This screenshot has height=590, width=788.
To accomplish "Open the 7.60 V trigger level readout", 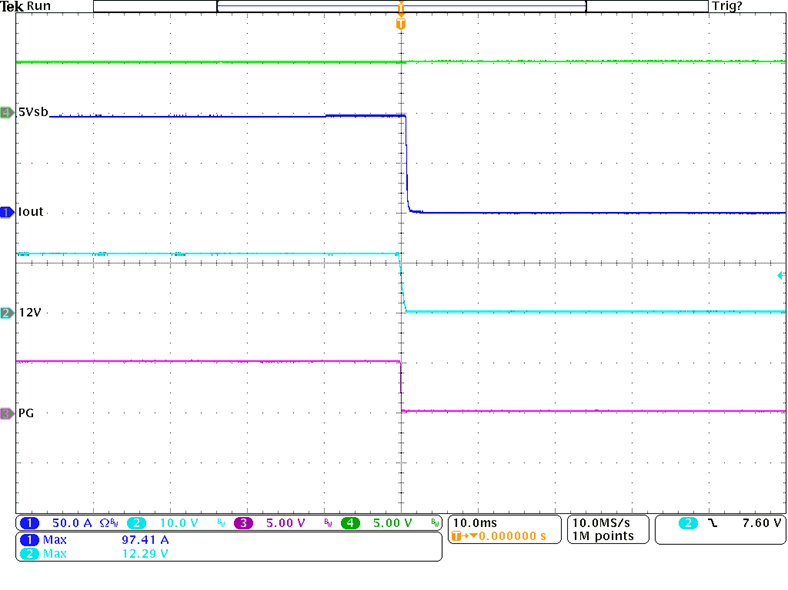I will point(759,523).
